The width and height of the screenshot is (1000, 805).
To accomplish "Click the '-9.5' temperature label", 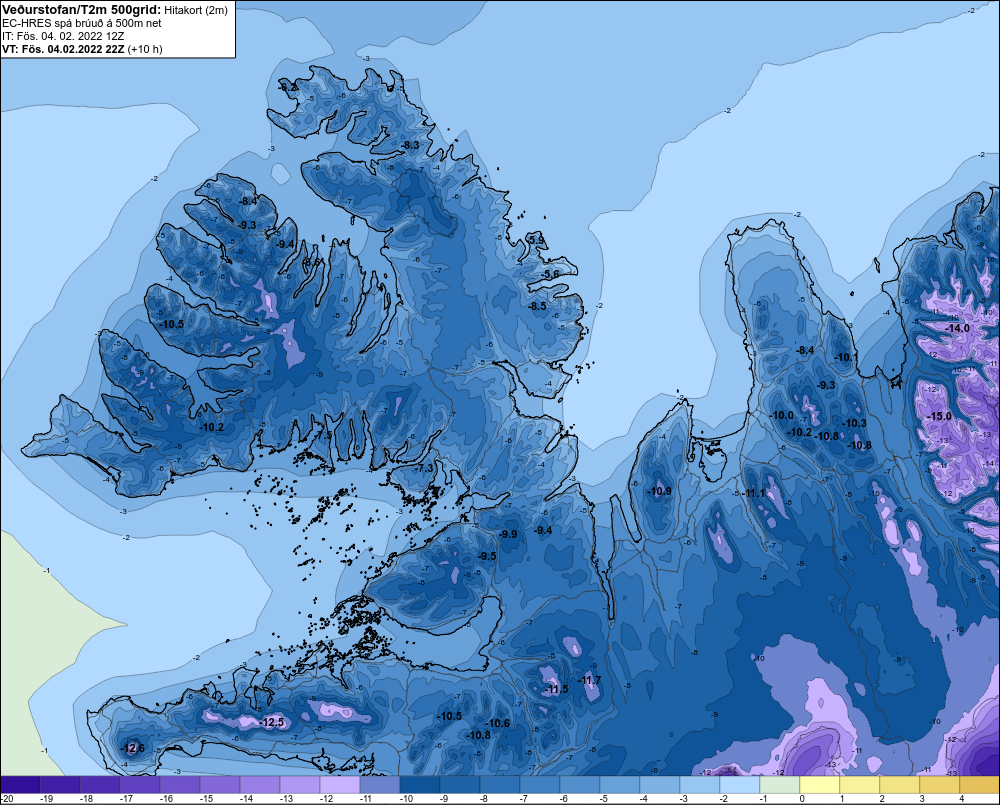I will point(487,556).
